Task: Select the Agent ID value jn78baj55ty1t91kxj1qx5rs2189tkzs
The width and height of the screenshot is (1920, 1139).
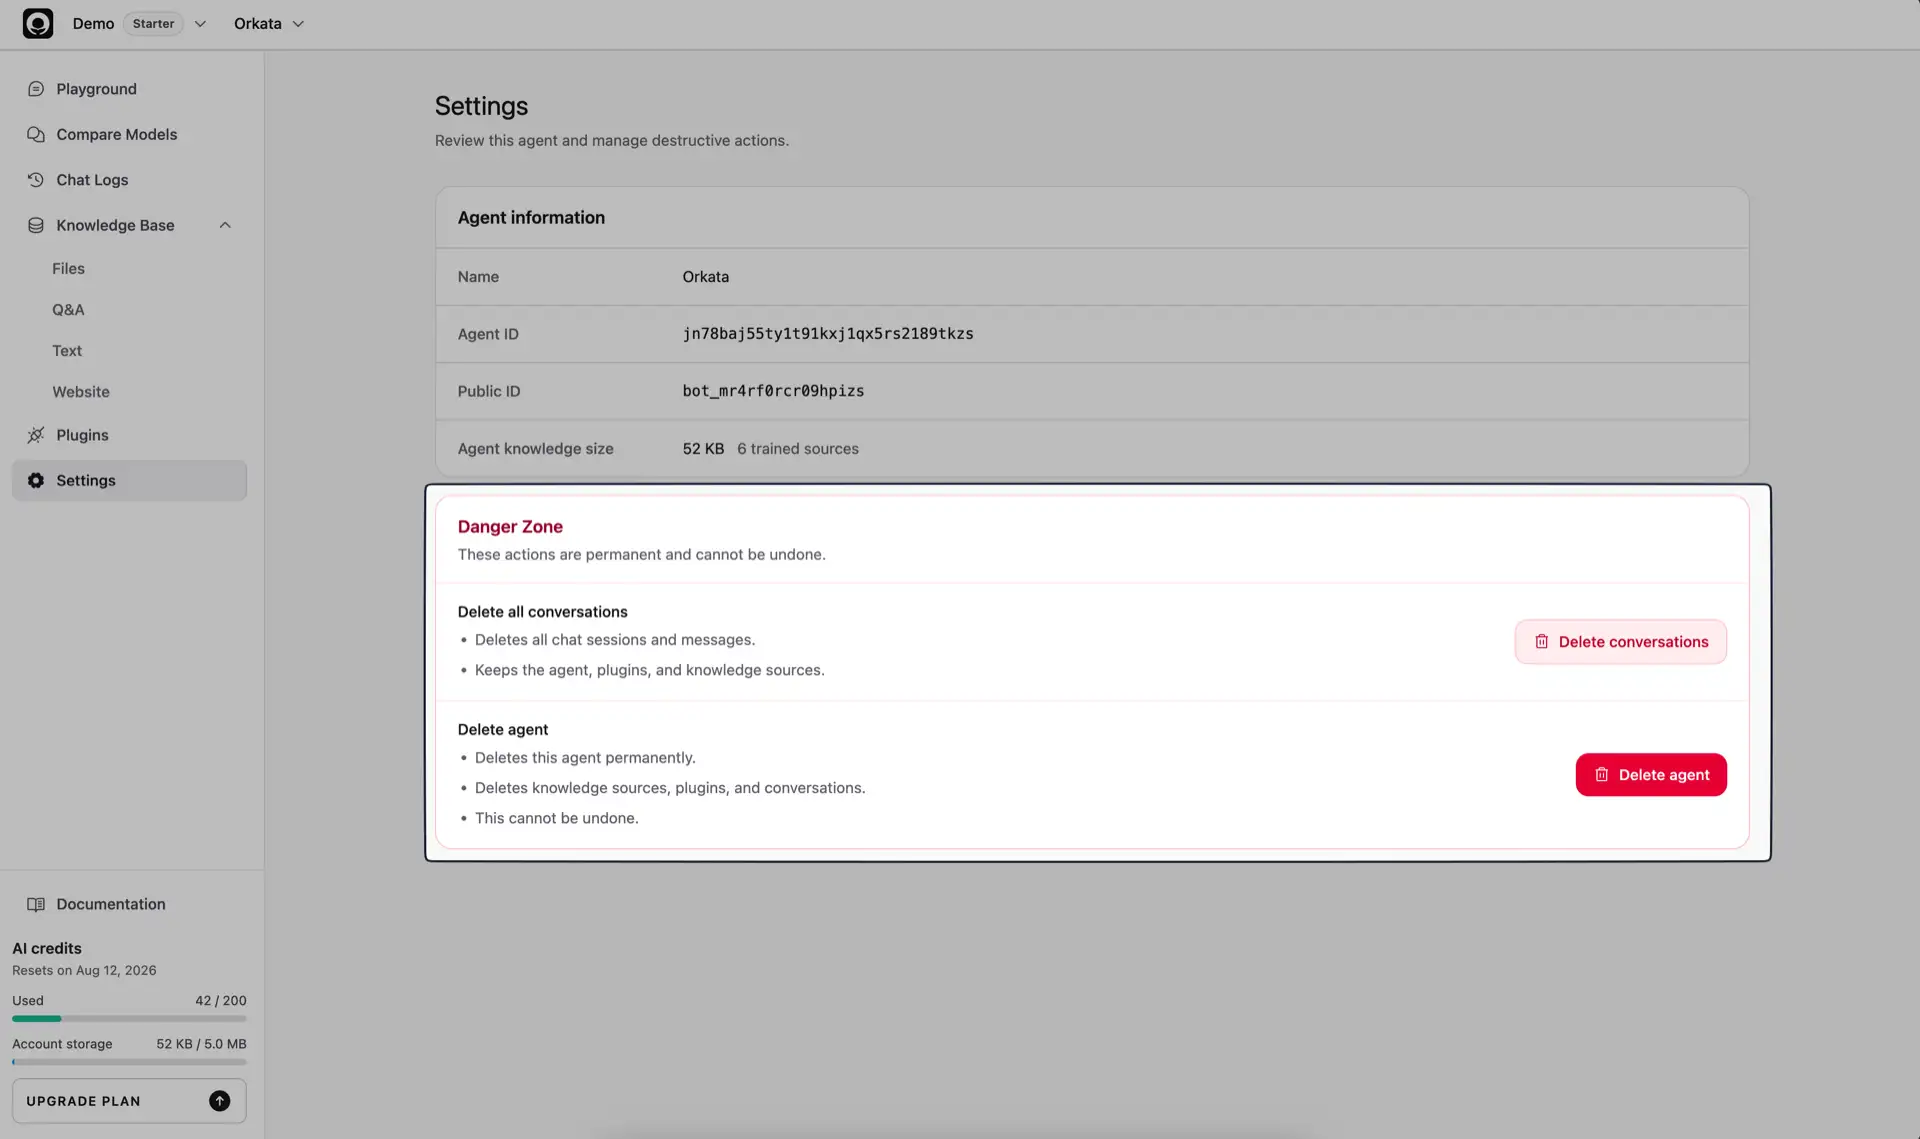Action: coord(828,334)
